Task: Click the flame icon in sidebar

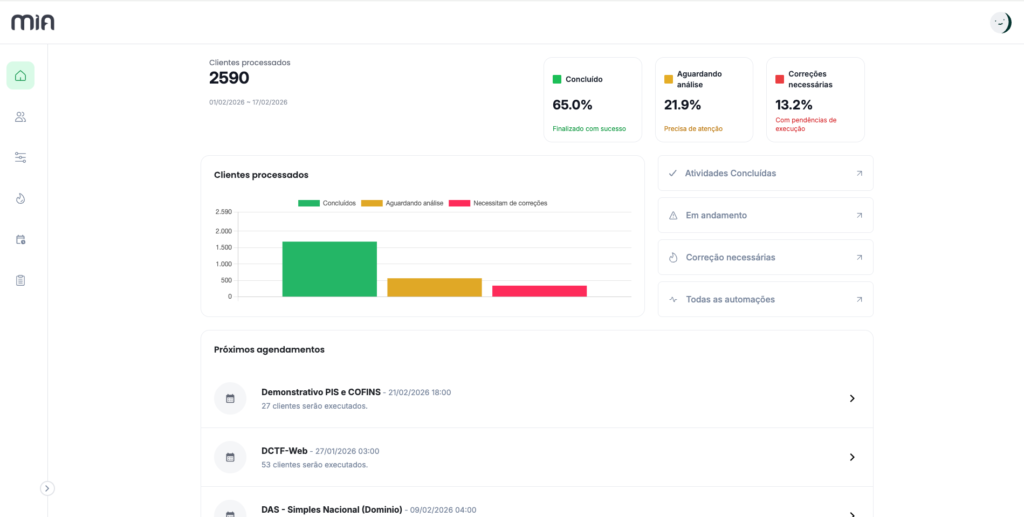Action: pyautogui.click(x=20, y=199)
